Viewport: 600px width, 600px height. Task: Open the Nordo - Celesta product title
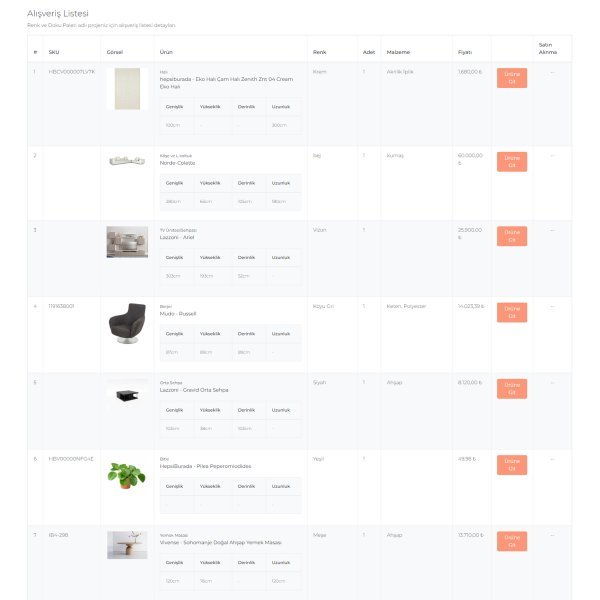coord(178,162)
